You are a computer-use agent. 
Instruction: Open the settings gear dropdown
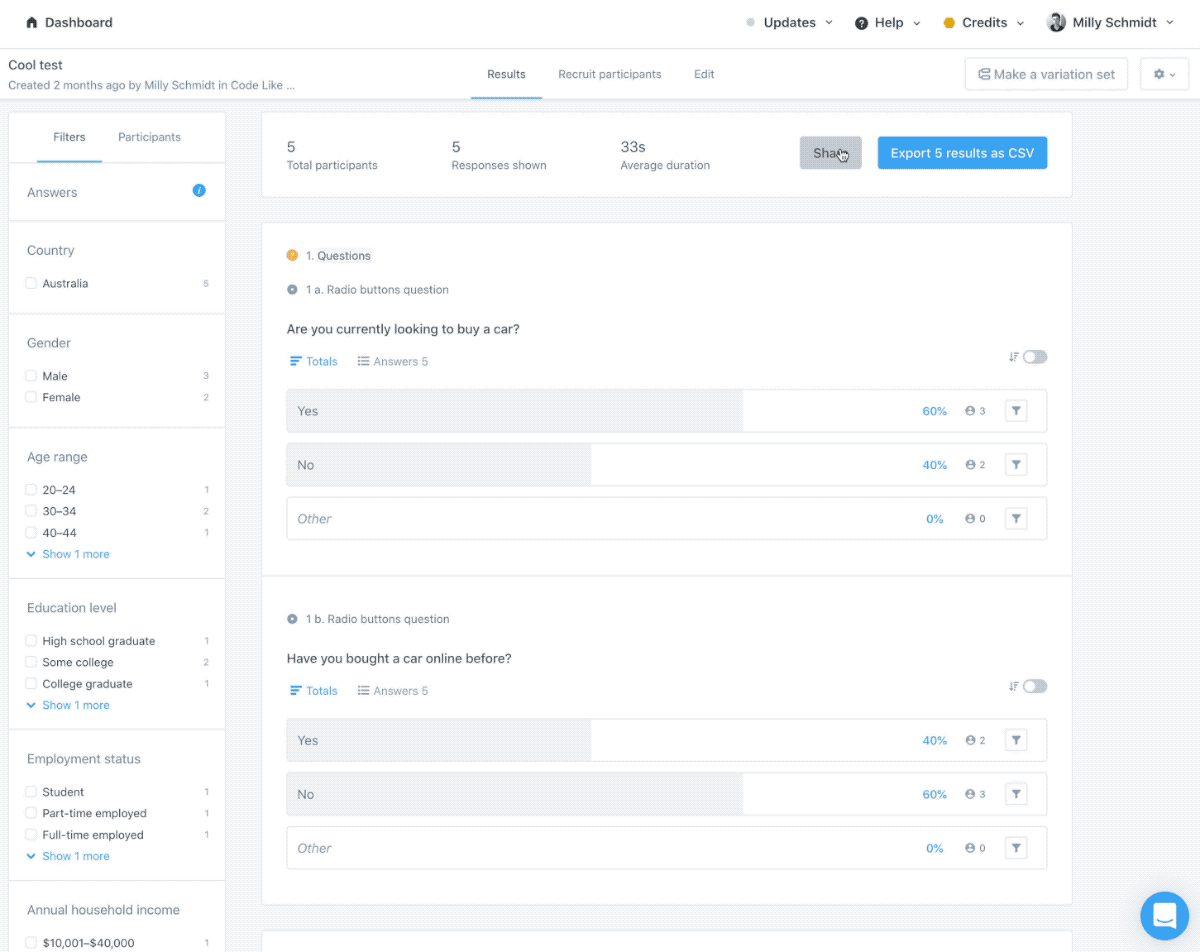(x=1164, y=74)
